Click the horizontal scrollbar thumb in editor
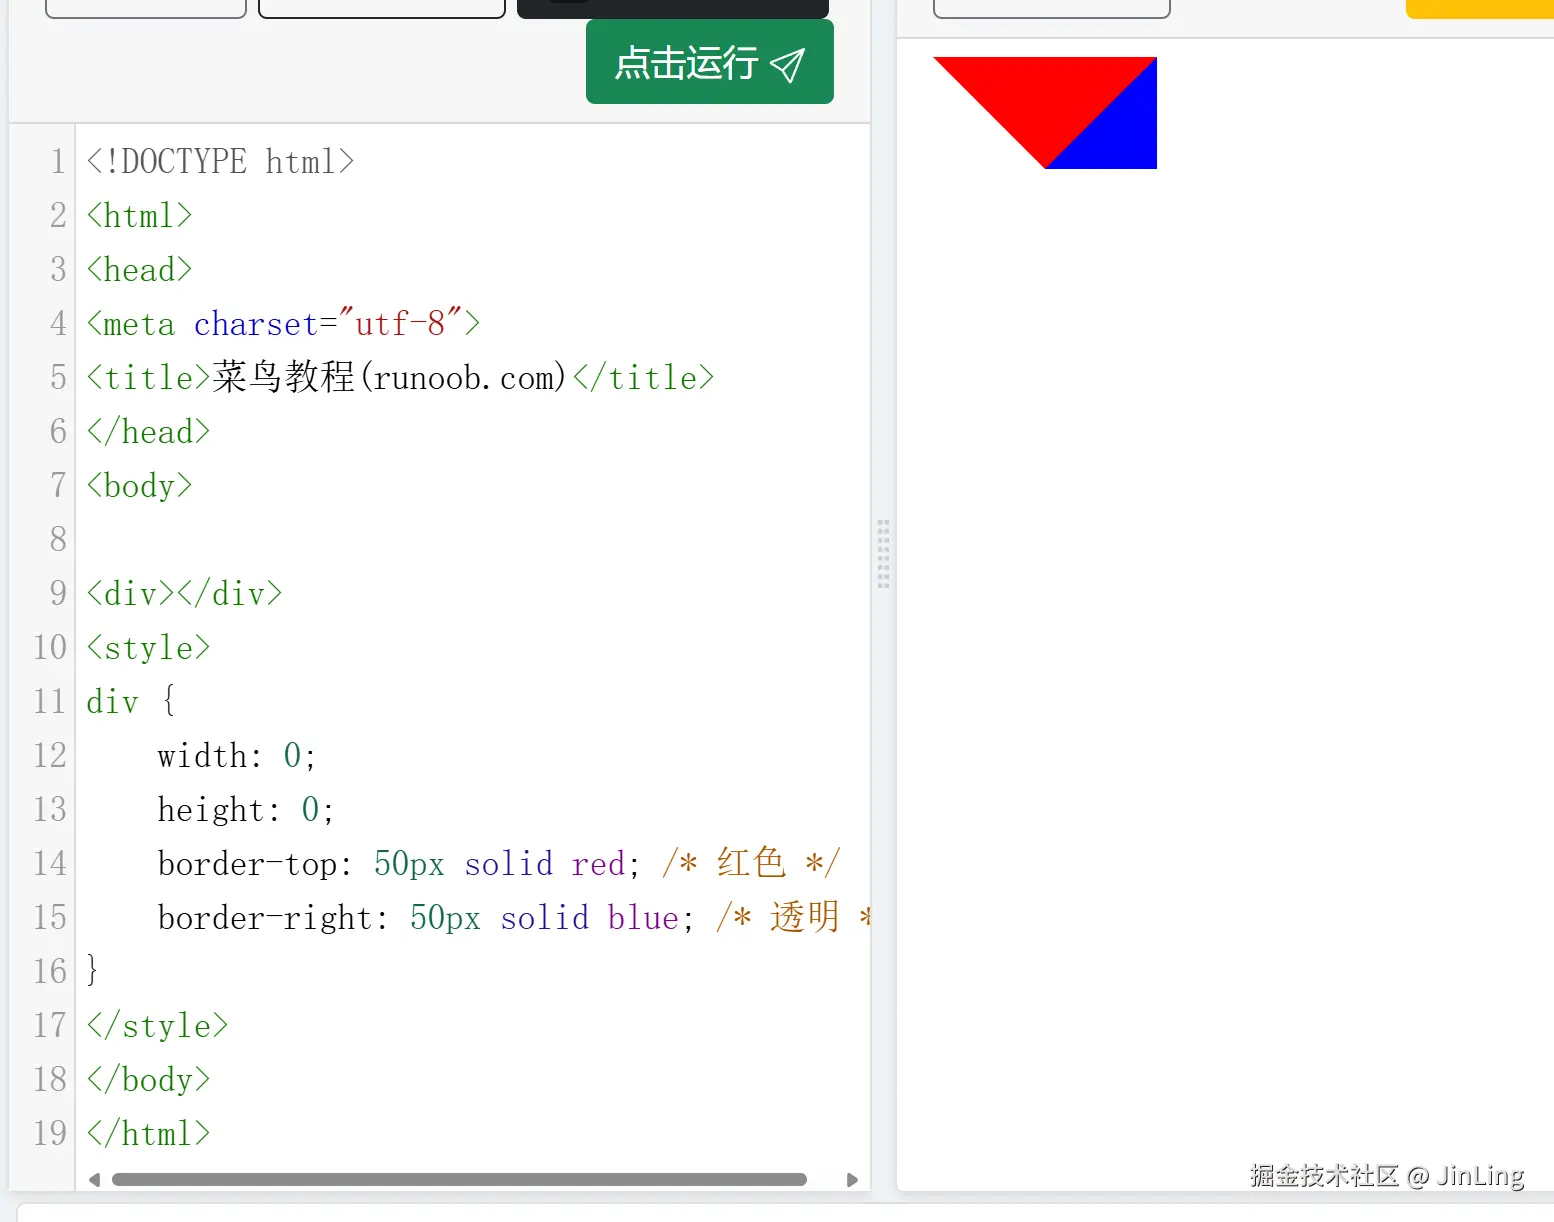This screenshot has height=1222, width=1554. [x=459, y=1180]
